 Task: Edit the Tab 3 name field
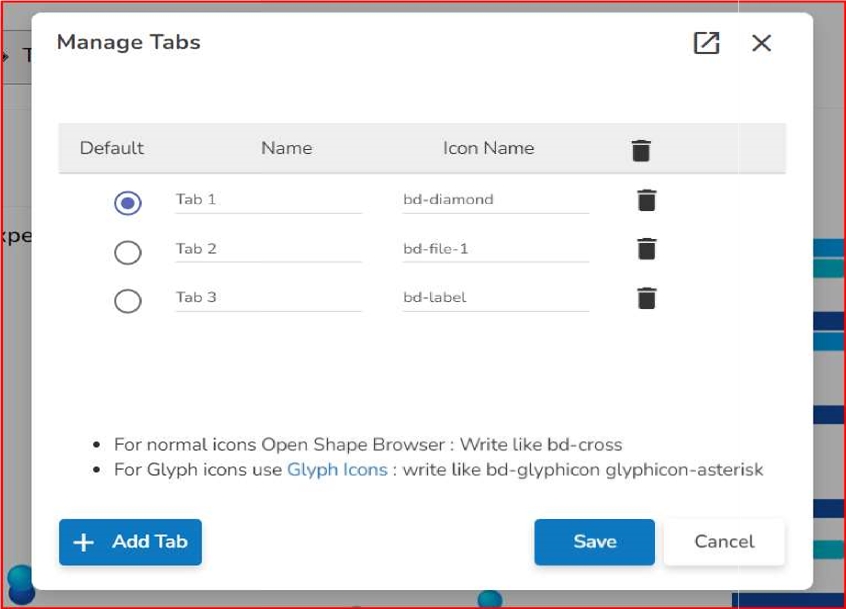[268, 298]
